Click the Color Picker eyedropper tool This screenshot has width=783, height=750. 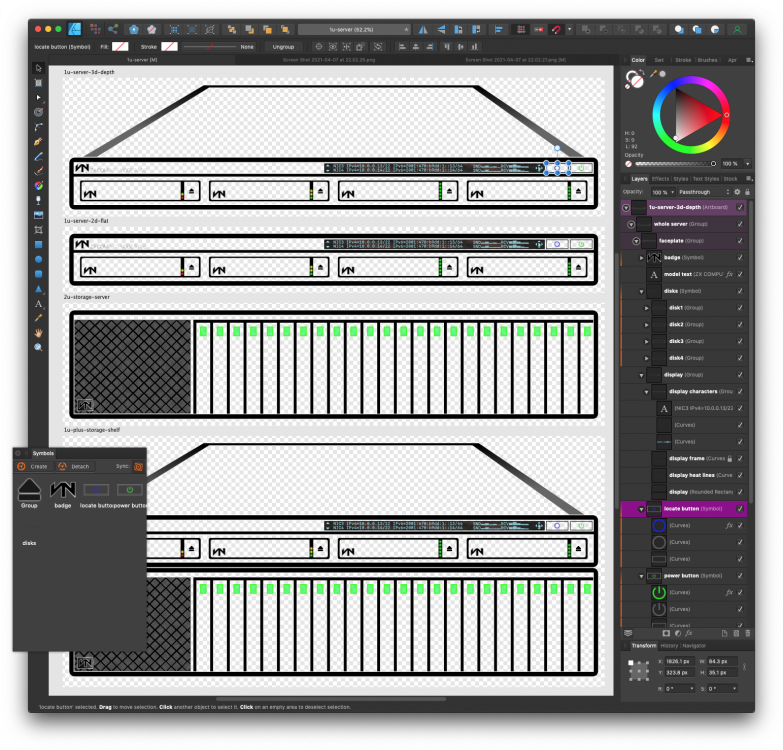click(x=38, y=318)
